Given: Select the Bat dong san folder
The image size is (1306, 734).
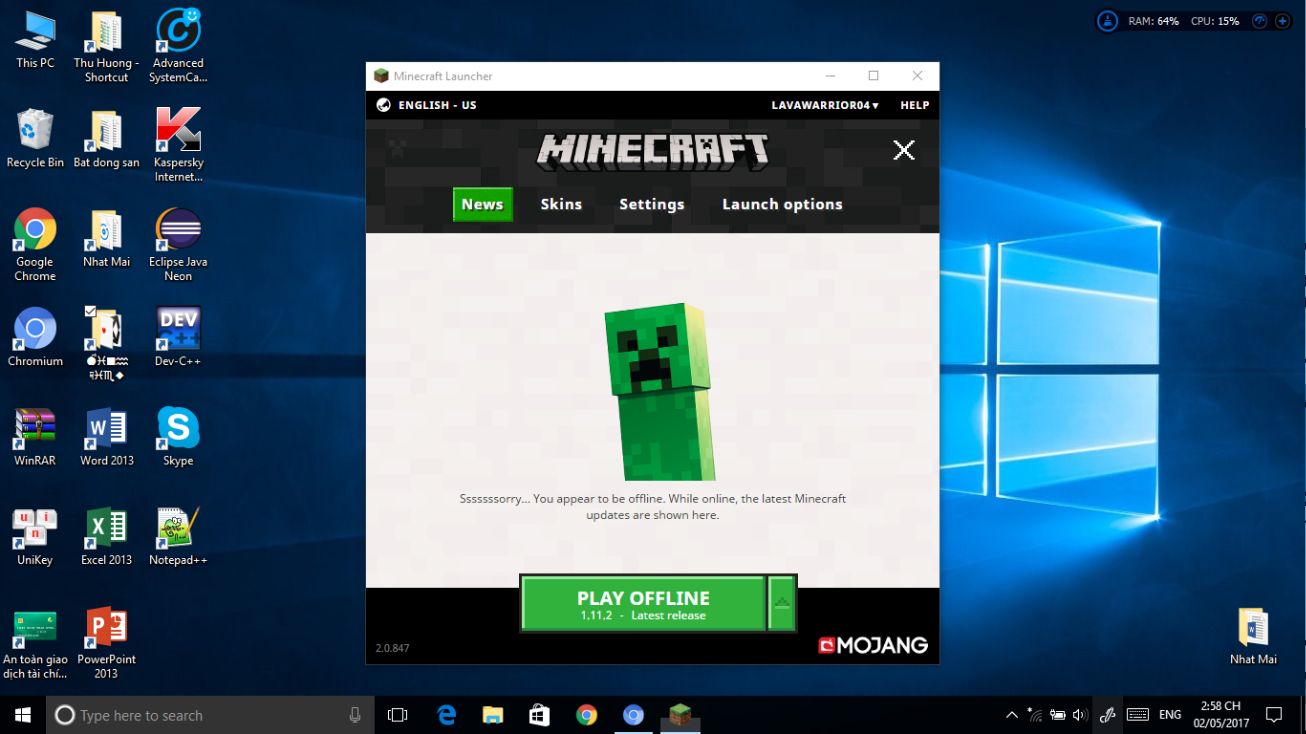Looking at the screenshot, I should coord(106,138).
